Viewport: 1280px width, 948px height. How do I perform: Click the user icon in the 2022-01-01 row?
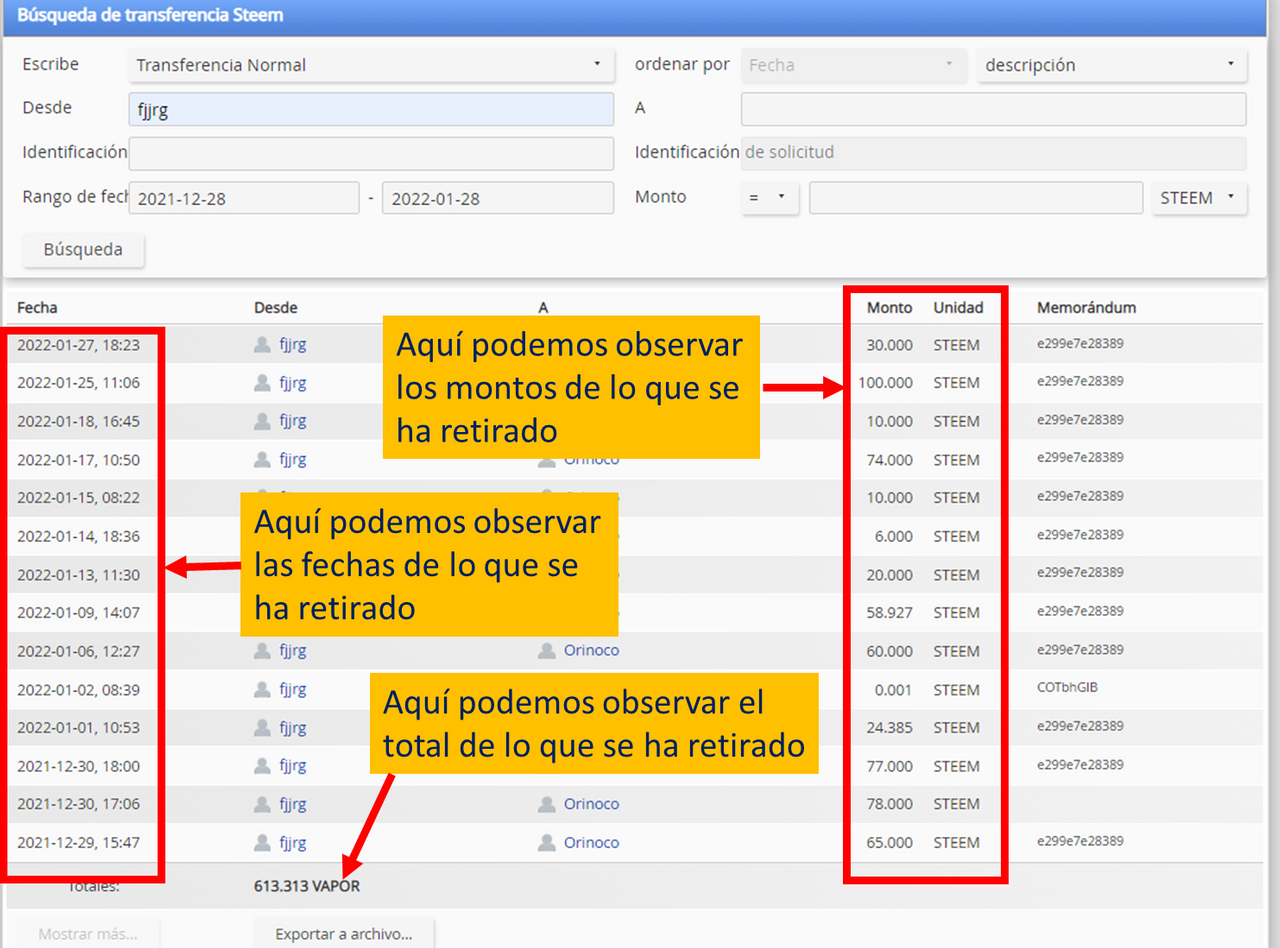coord(262,727)
